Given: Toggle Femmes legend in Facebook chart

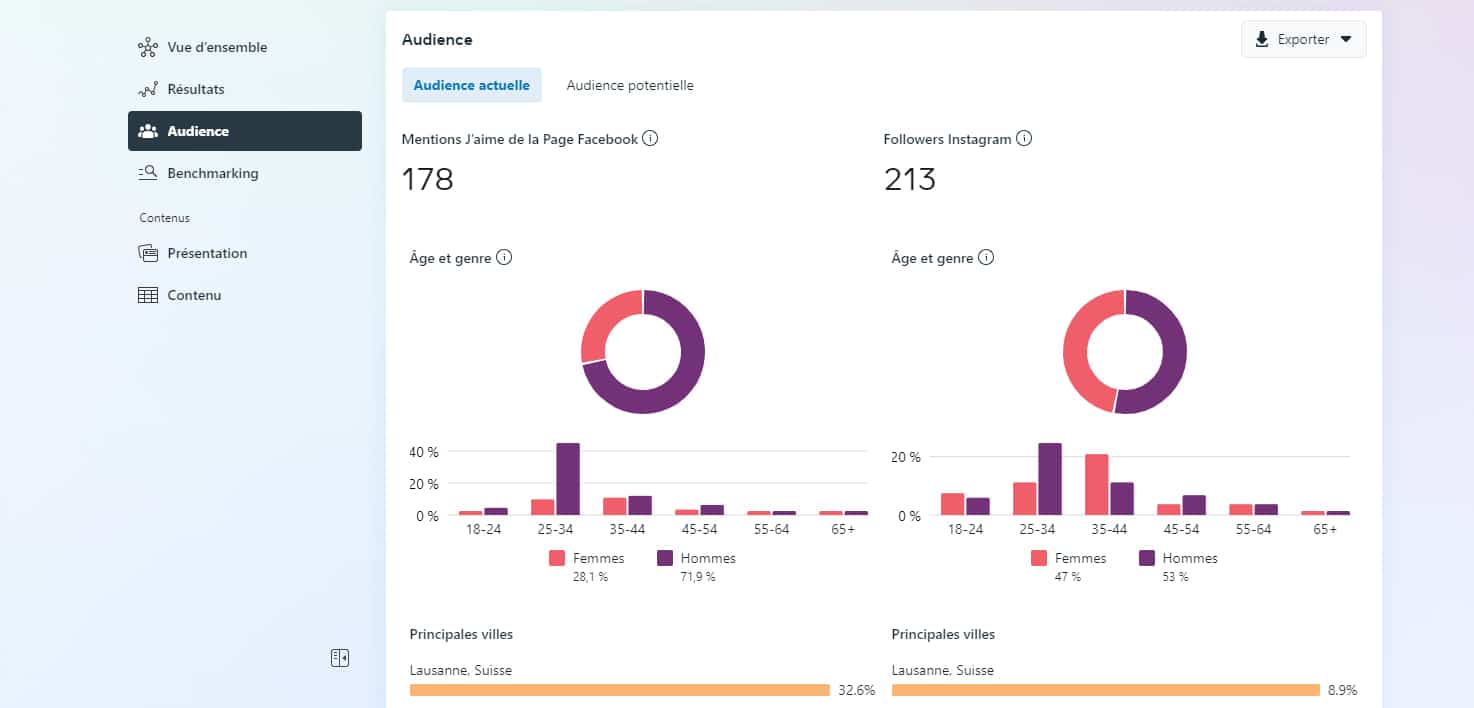Looking at the screenshot, I should [x=587, y=558].
